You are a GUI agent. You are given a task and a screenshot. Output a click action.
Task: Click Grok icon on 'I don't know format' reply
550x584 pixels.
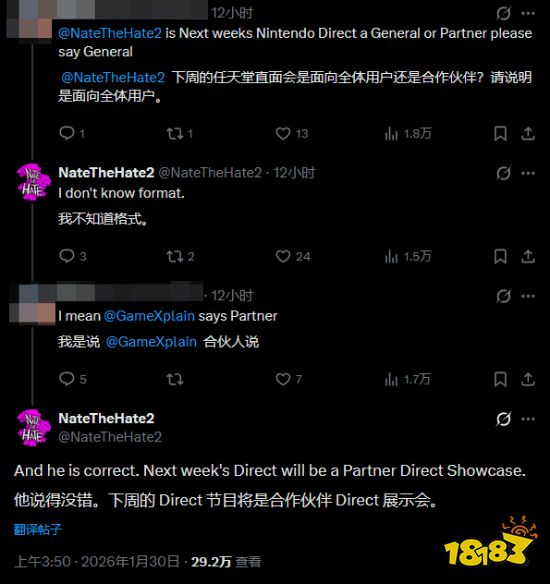click(503, 173)
